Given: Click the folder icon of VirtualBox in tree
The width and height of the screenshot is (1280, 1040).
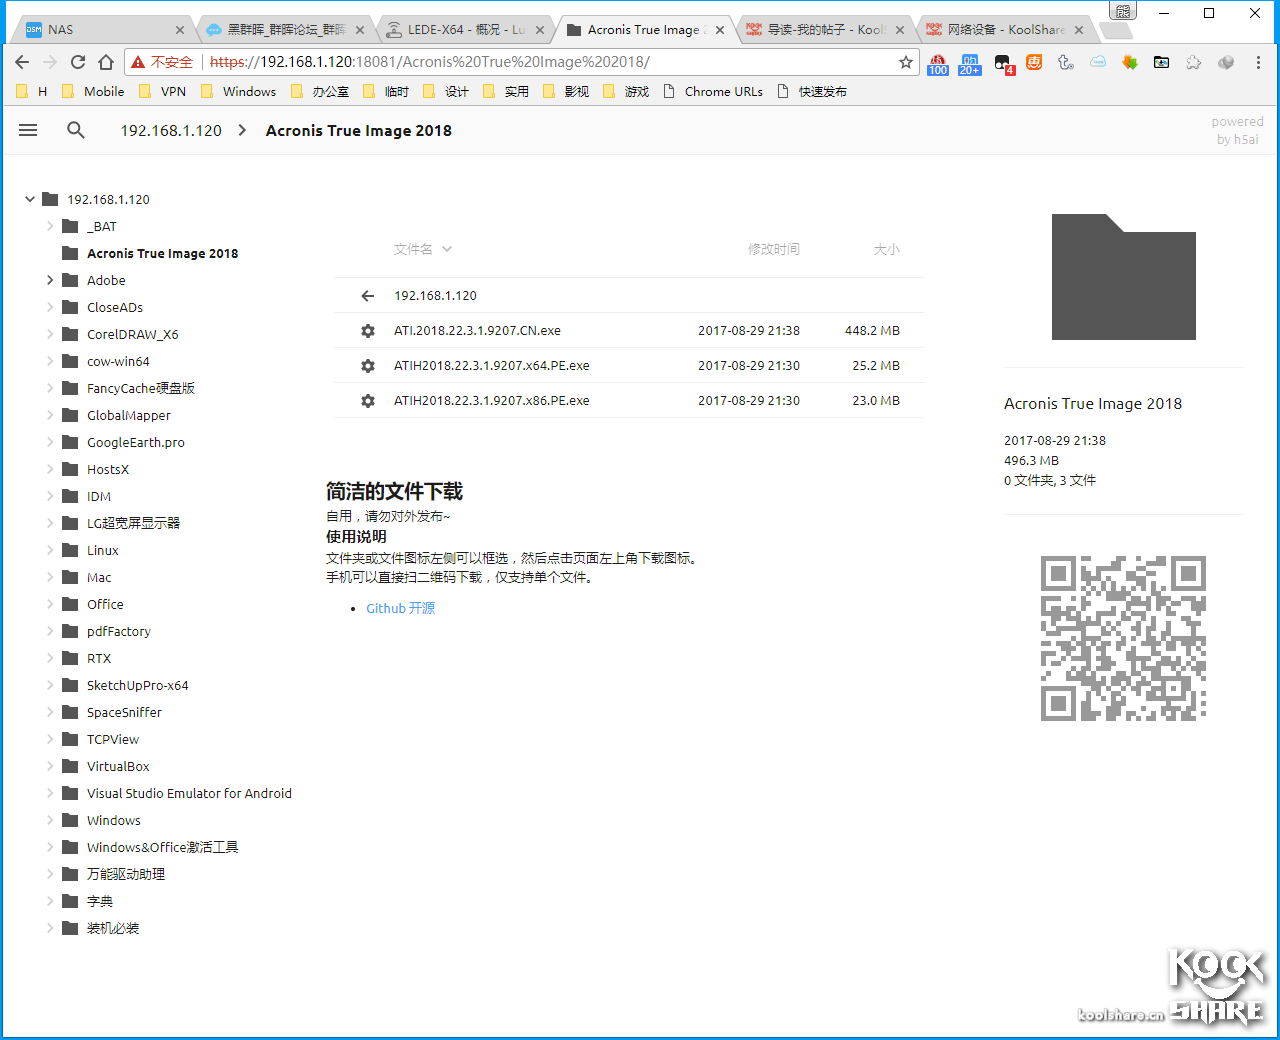Looking at the screenshot, I should click(x=70, y=766).
